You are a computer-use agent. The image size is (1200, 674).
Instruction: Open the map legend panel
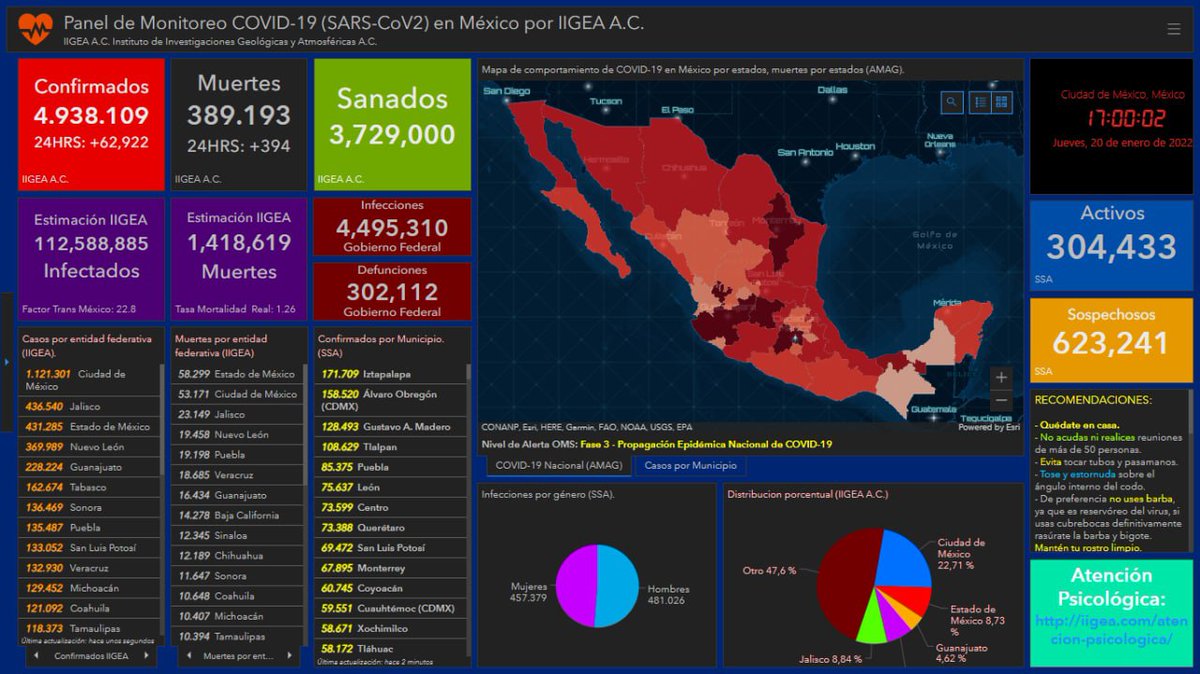pyautogui.click(x=980, y=102)
